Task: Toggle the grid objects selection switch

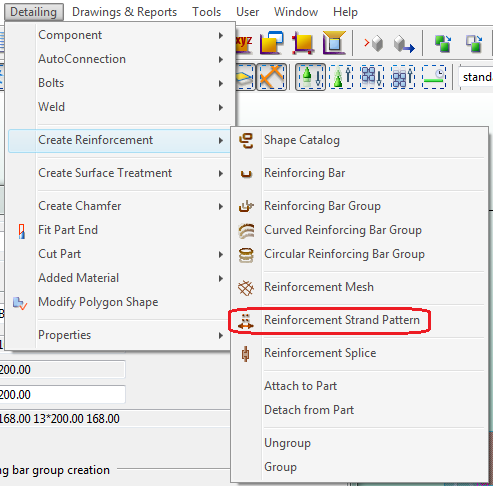Action: click(x=372, y=77)
